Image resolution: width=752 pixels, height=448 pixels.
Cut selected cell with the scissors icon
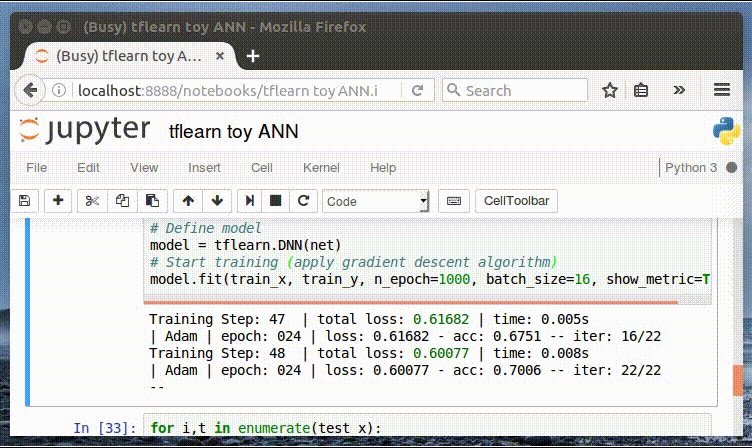pos(92,200)
